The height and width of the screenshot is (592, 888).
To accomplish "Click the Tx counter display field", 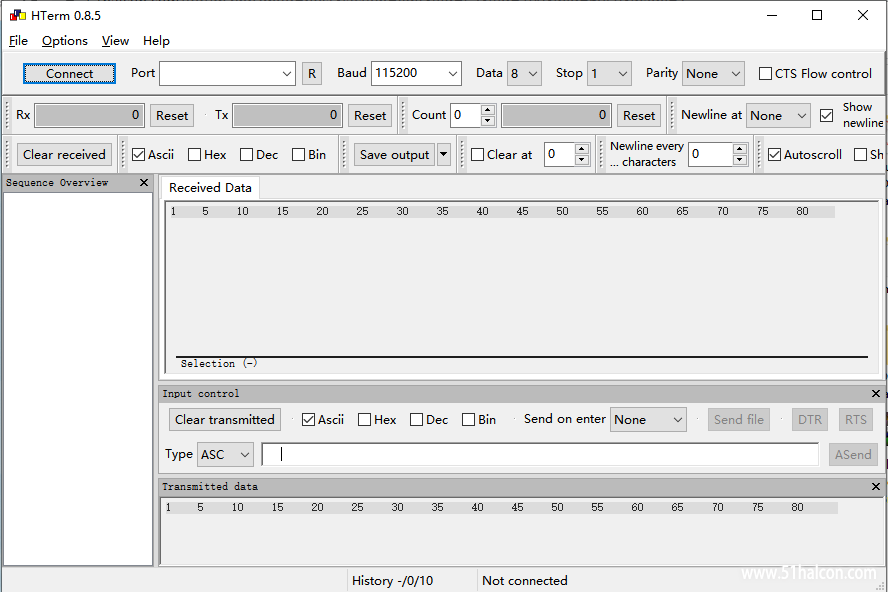I will [x=287, y=115].
